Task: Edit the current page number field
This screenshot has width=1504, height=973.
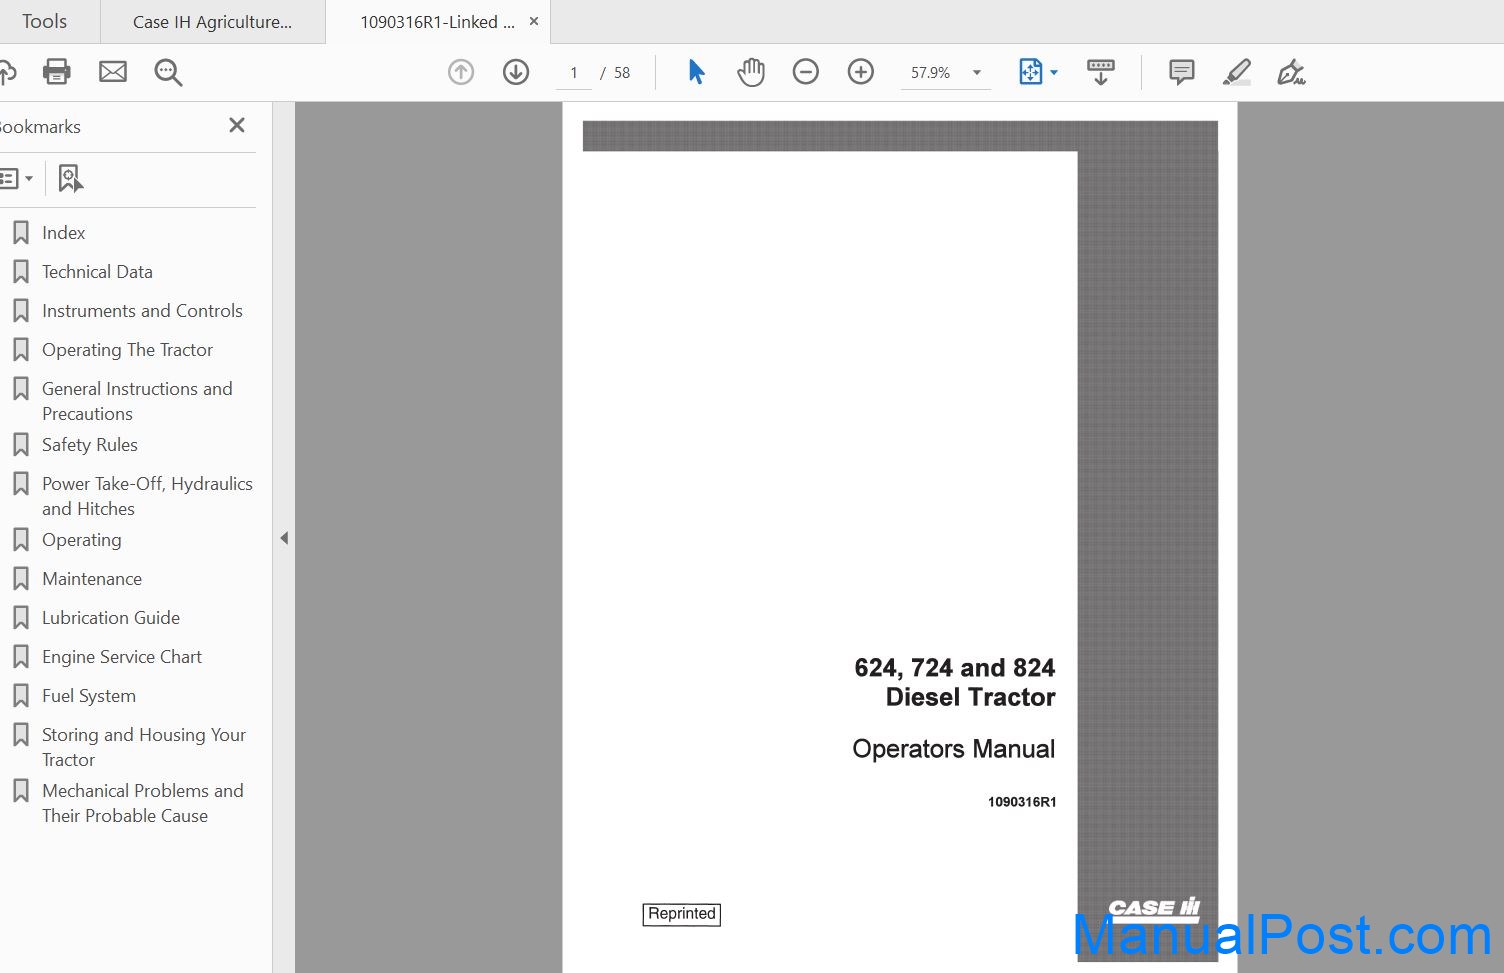Action: point(574,73)
